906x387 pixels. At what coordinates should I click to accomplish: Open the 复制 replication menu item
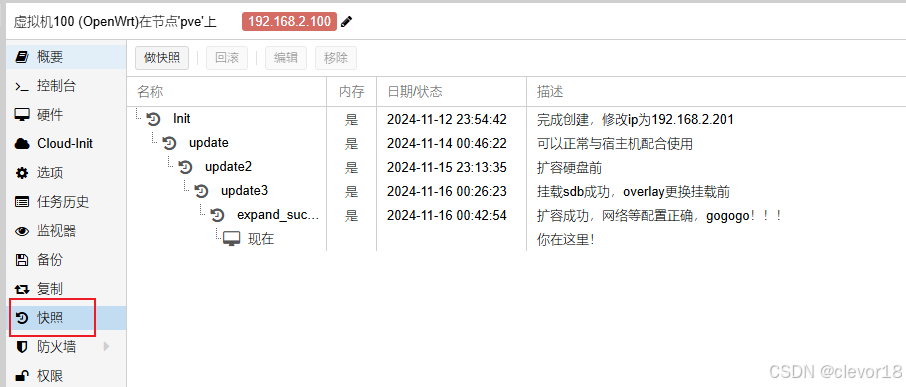(66, 289)
